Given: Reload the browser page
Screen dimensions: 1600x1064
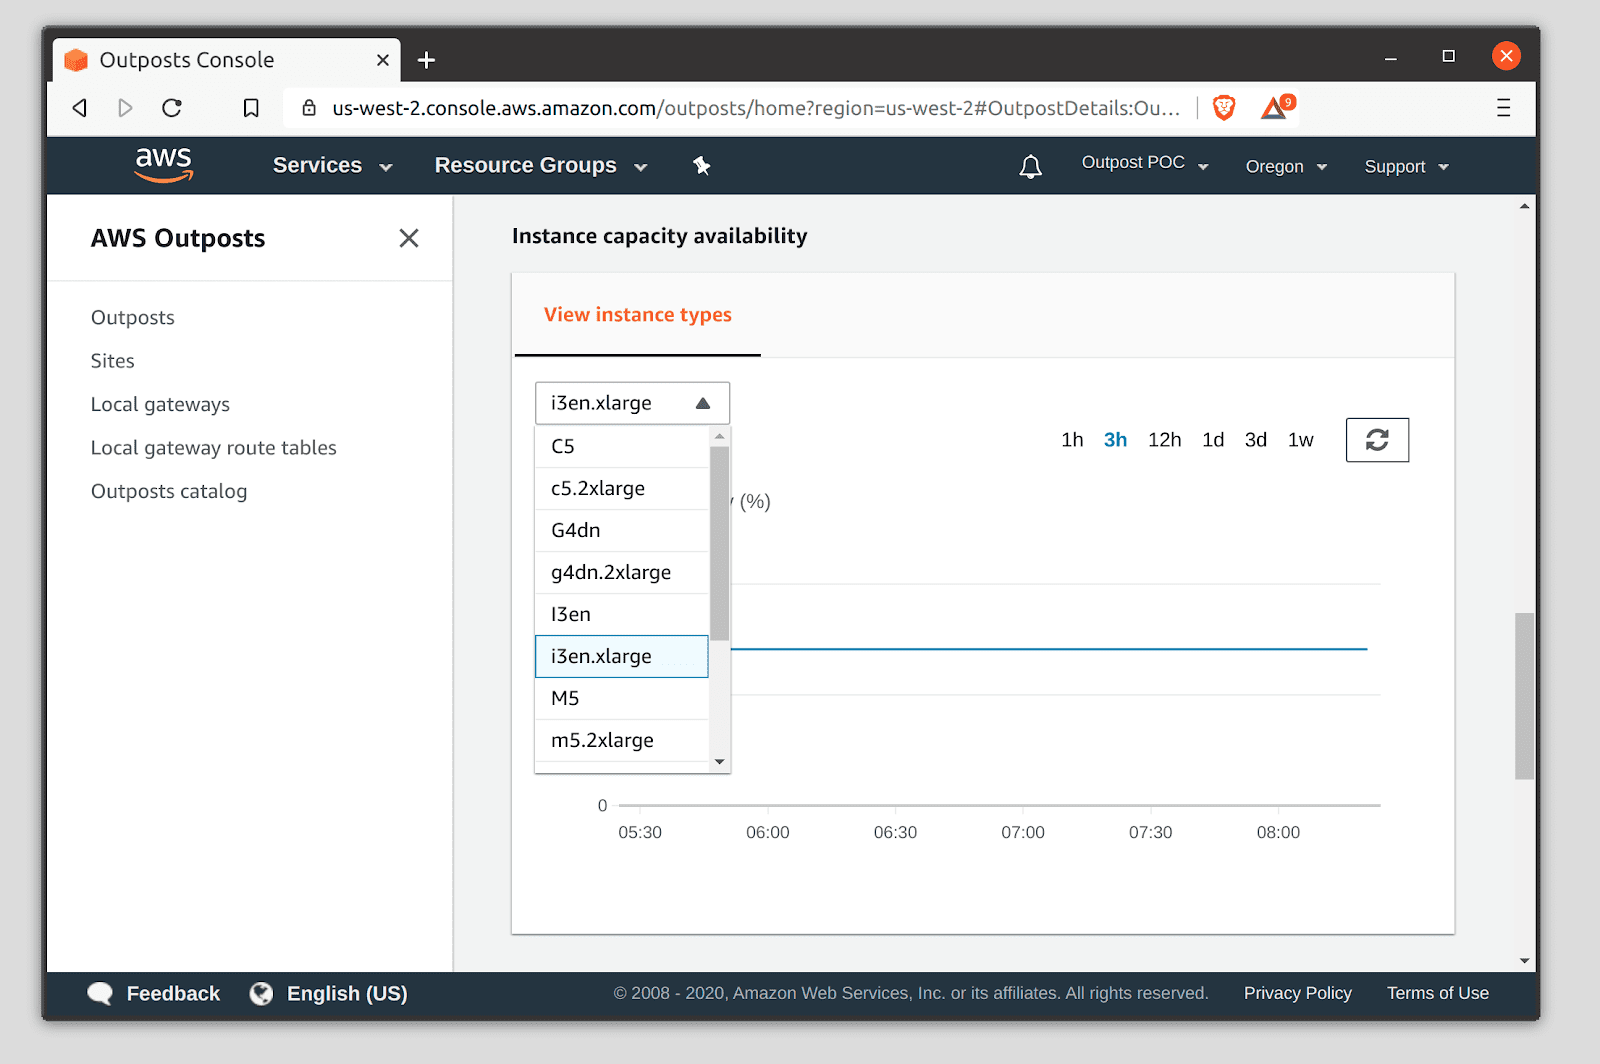Looking at the screenshot, I should coord(172,108).
